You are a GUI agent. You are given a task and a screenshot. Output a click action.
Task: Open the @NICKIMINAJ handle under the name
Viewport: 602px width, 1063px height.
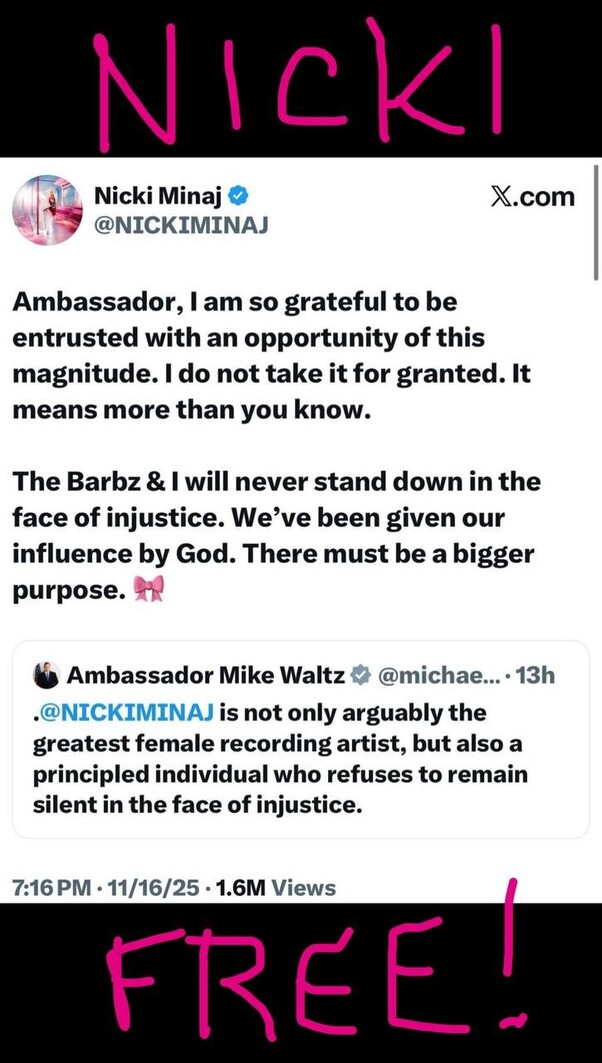click(x=181, y=226)
